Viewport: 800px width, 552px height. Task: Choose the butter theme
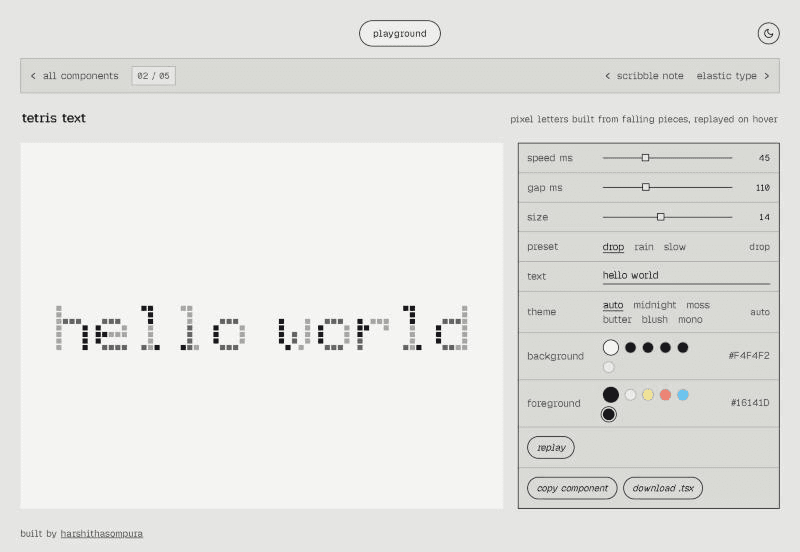[617, 320]
